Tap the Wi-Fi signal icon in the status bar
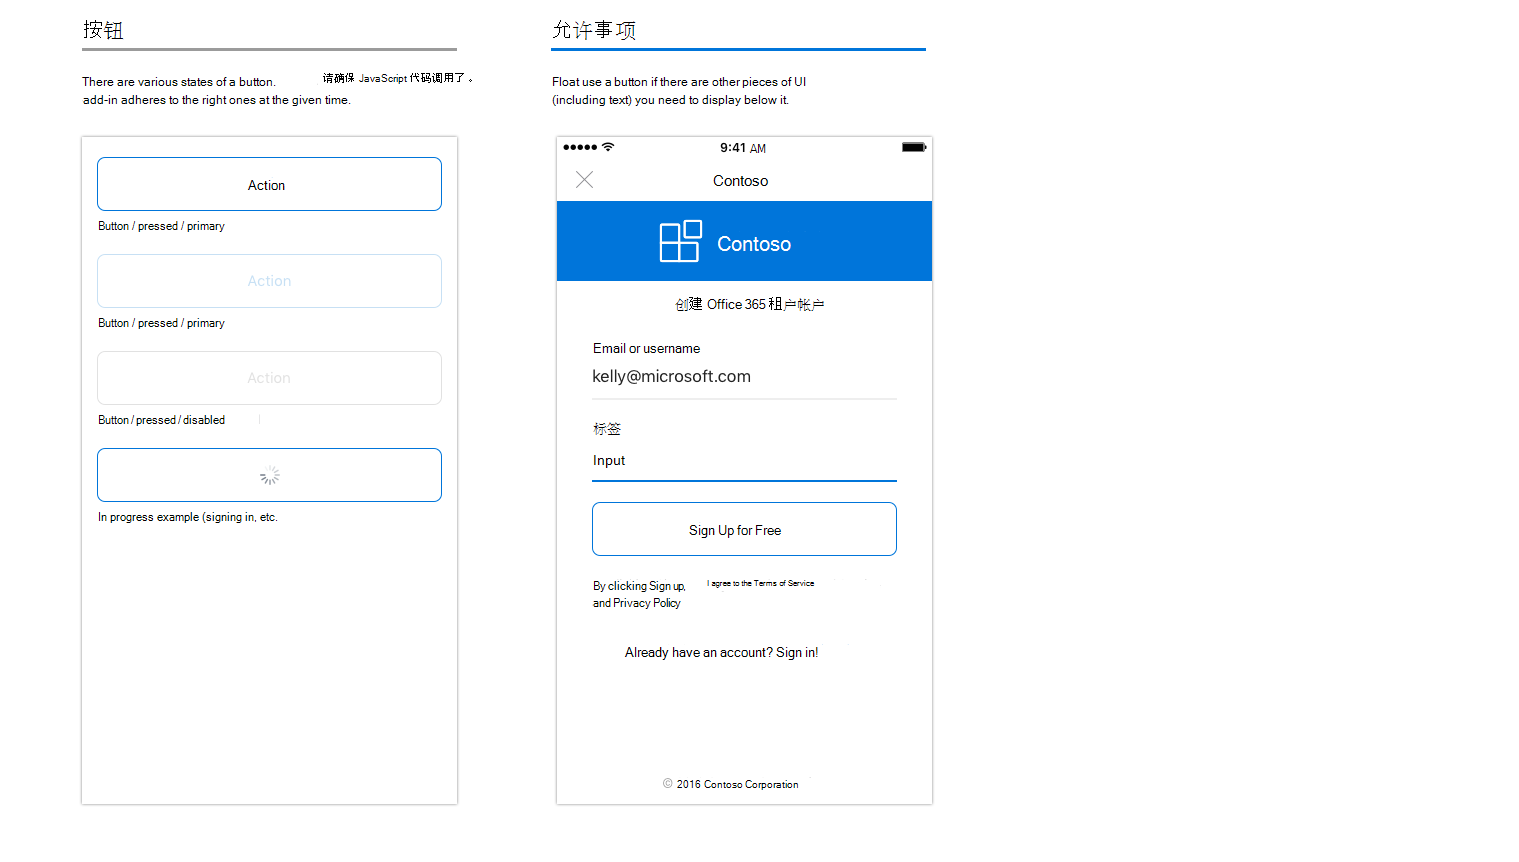The height and width of the screenshot is (862, 1519). 608,147
